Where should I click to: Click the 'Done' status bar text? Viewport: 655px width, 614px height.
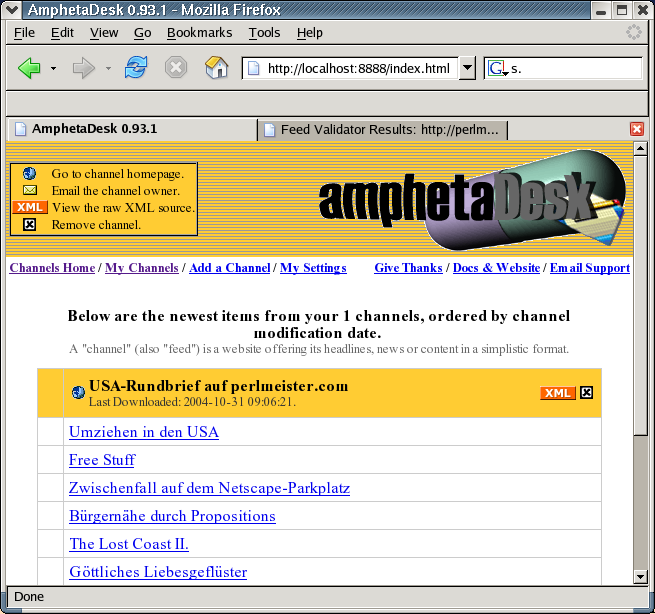pos(28,596)
